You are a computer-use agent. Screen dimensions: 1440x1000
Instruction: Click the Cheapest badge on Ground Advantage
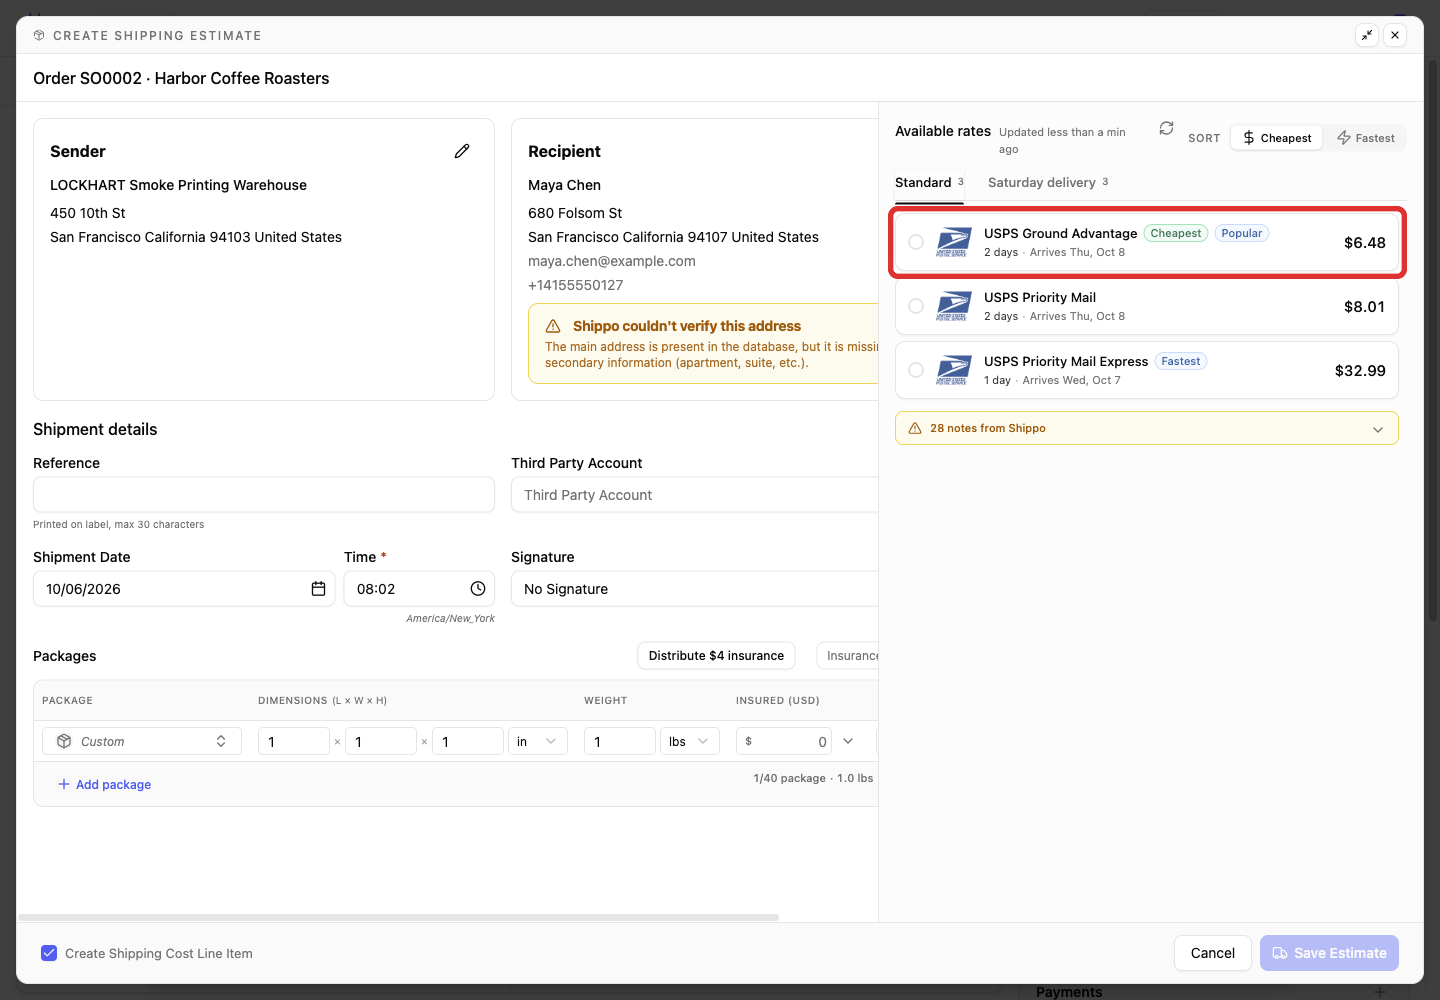point(1176,233)
